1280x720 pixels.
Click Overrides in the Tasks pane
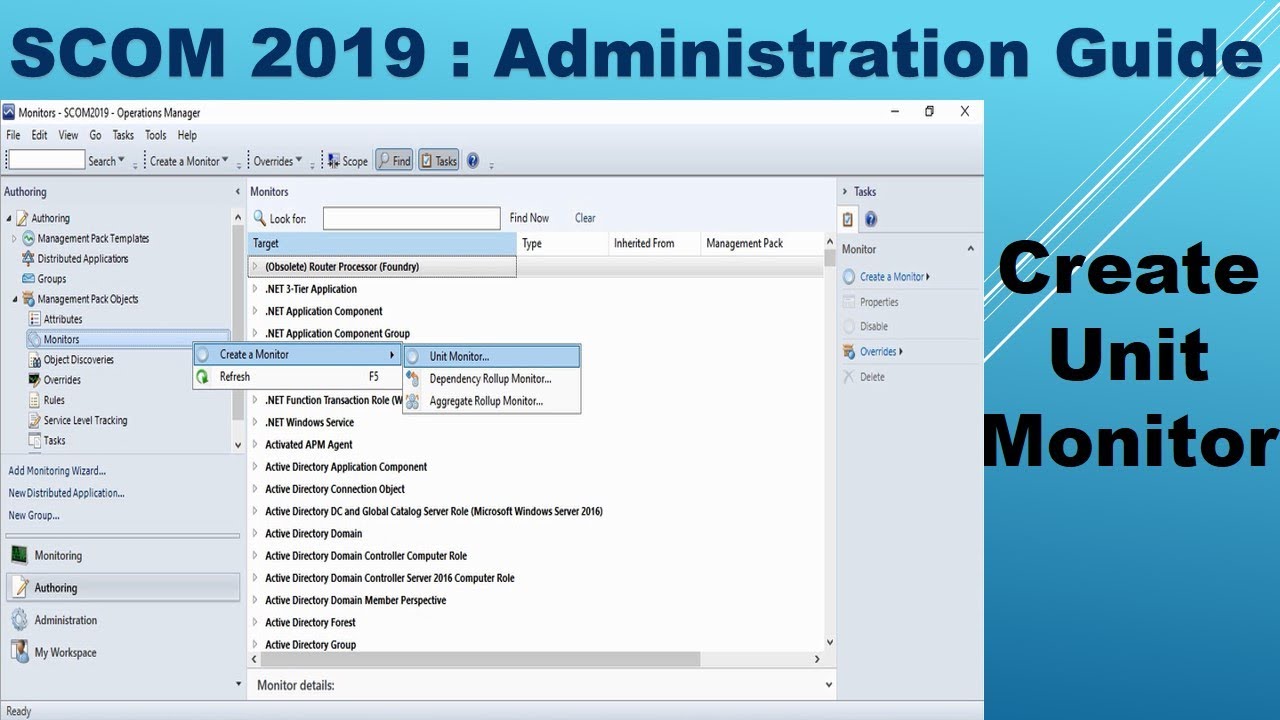coord(880,352)
